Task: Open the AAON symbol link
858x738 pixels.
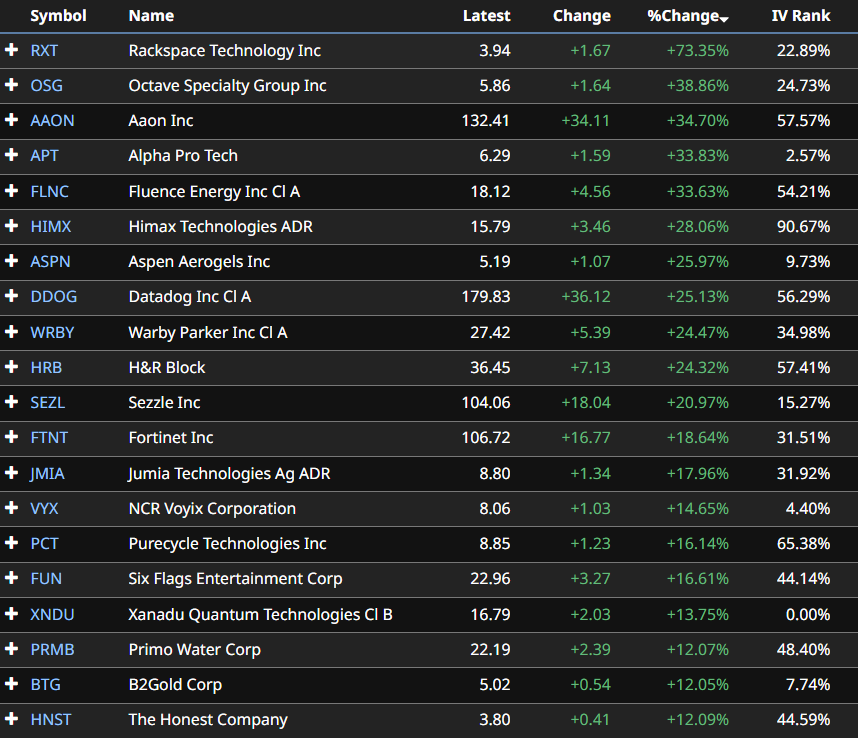Action: tap(53, 120)
